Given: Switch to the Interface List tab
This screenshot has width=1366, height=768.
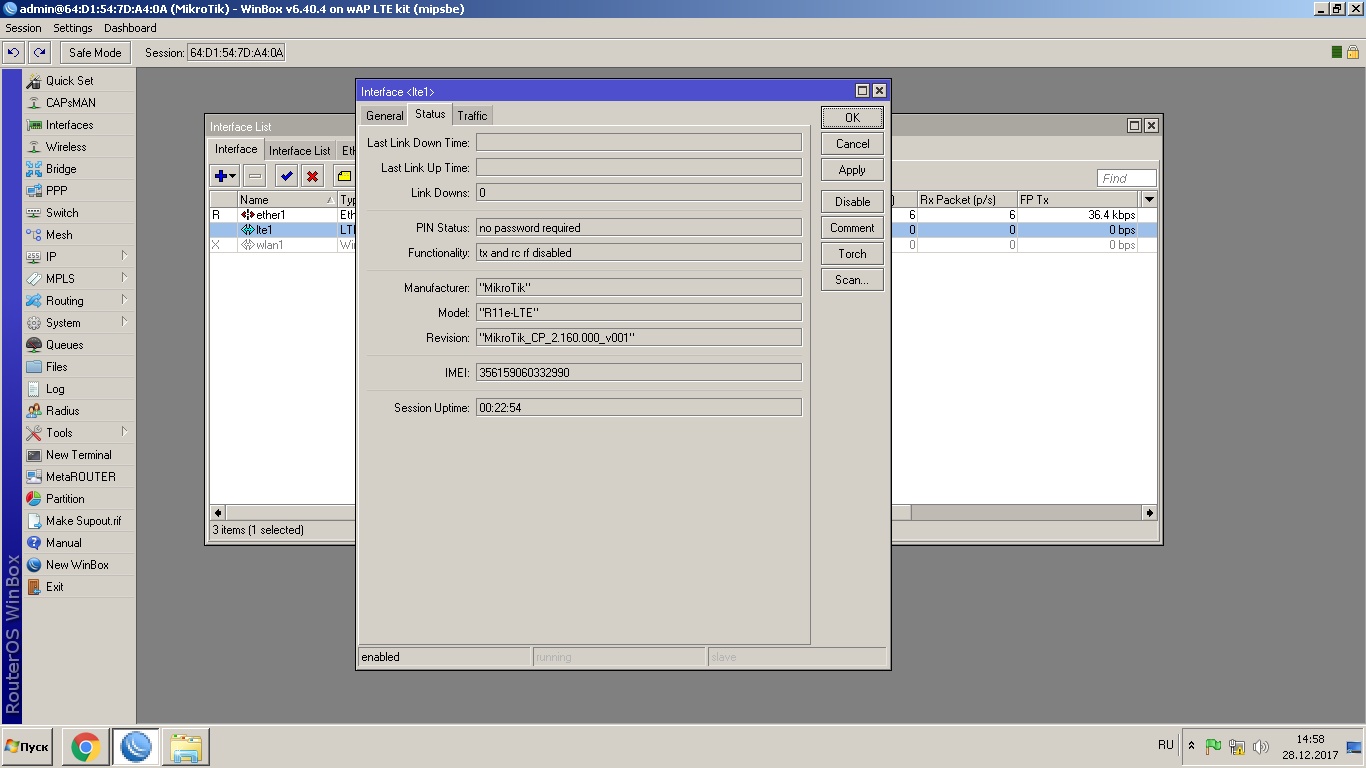Looking at the screenshot, I should pyautogui.click(x=299, y=151).
